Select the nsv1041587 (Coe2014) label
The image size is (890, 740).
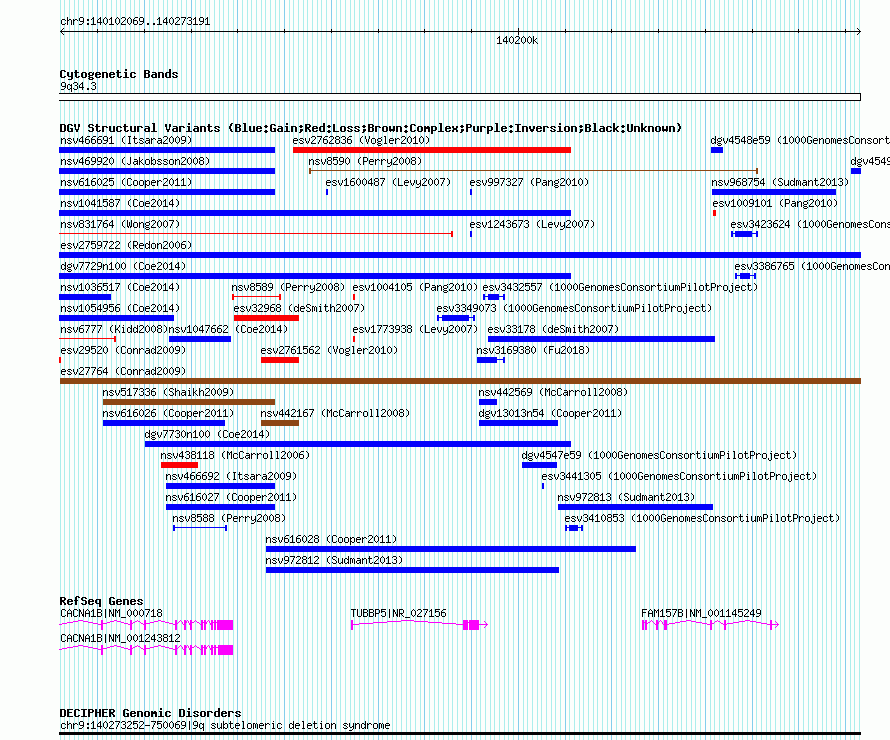click(120, 203)
